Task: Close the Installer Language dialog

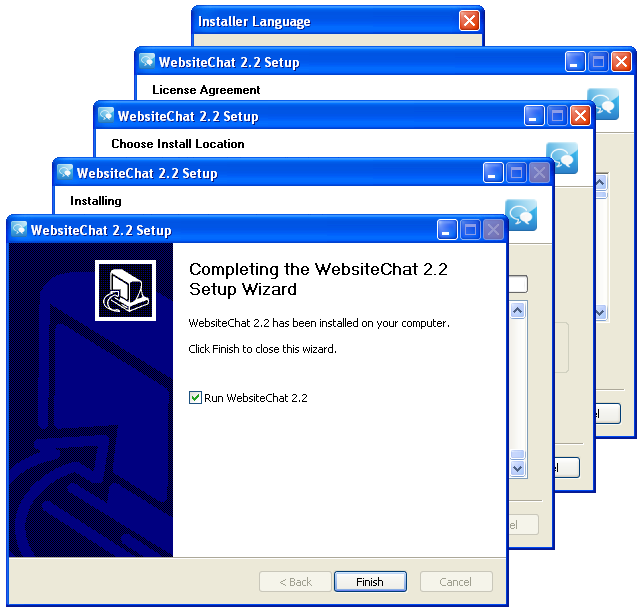Action: coord(469,20)
